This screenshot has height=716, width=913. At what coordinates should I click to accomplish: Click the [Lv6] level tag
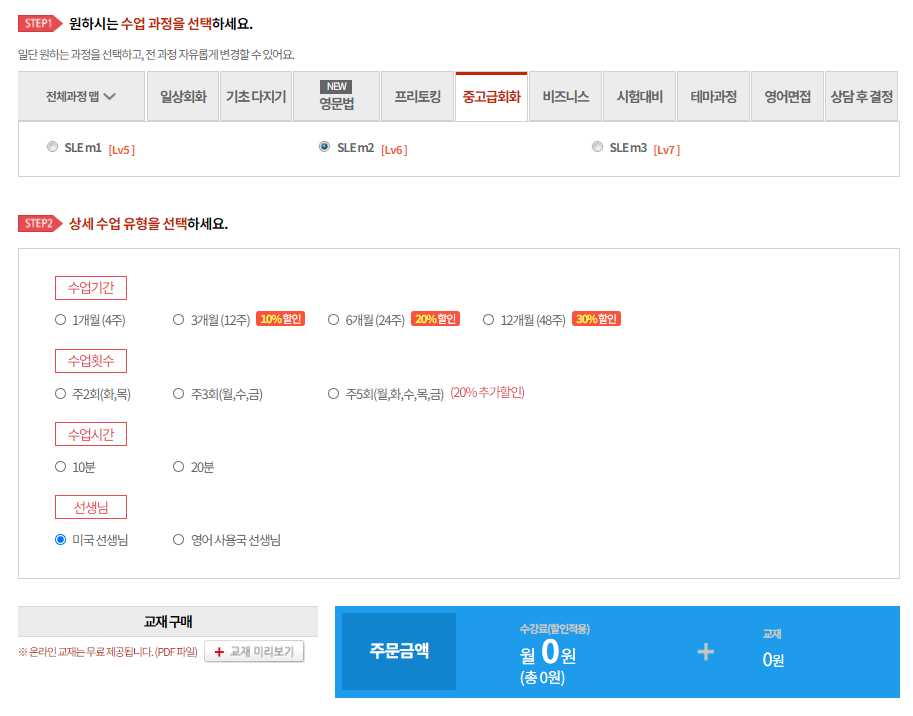click(394, 150)
